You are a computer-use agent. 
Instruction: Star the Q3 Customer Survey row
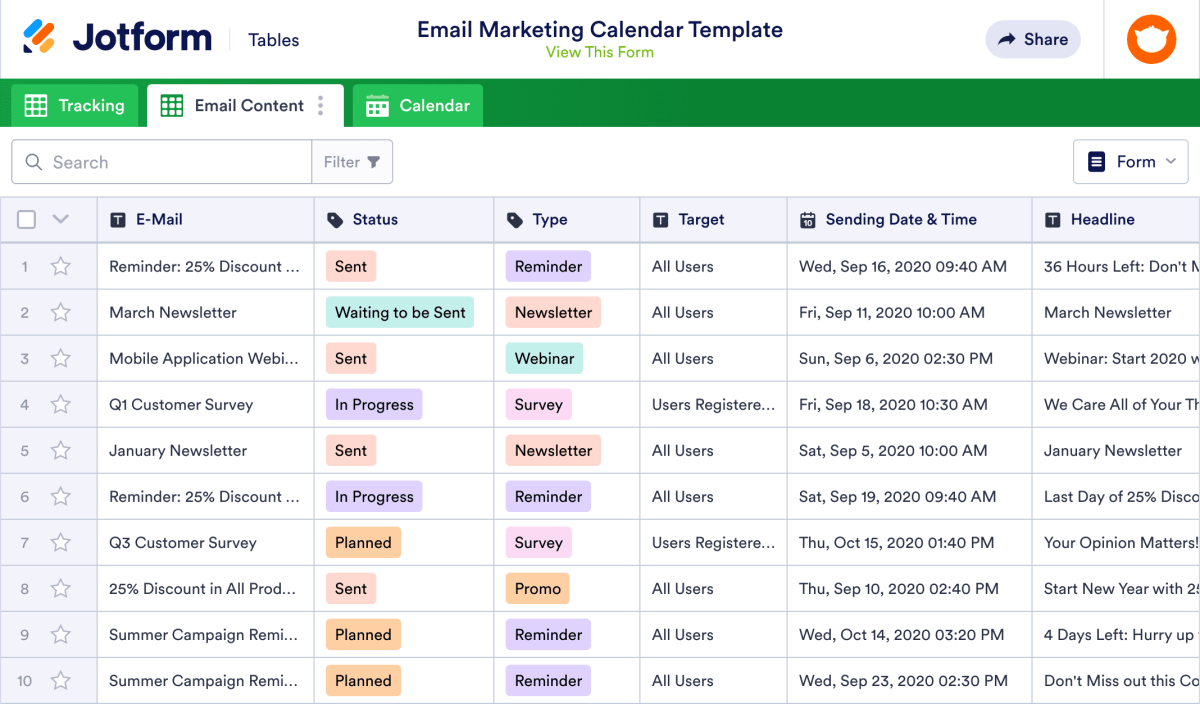pos(60,542)
